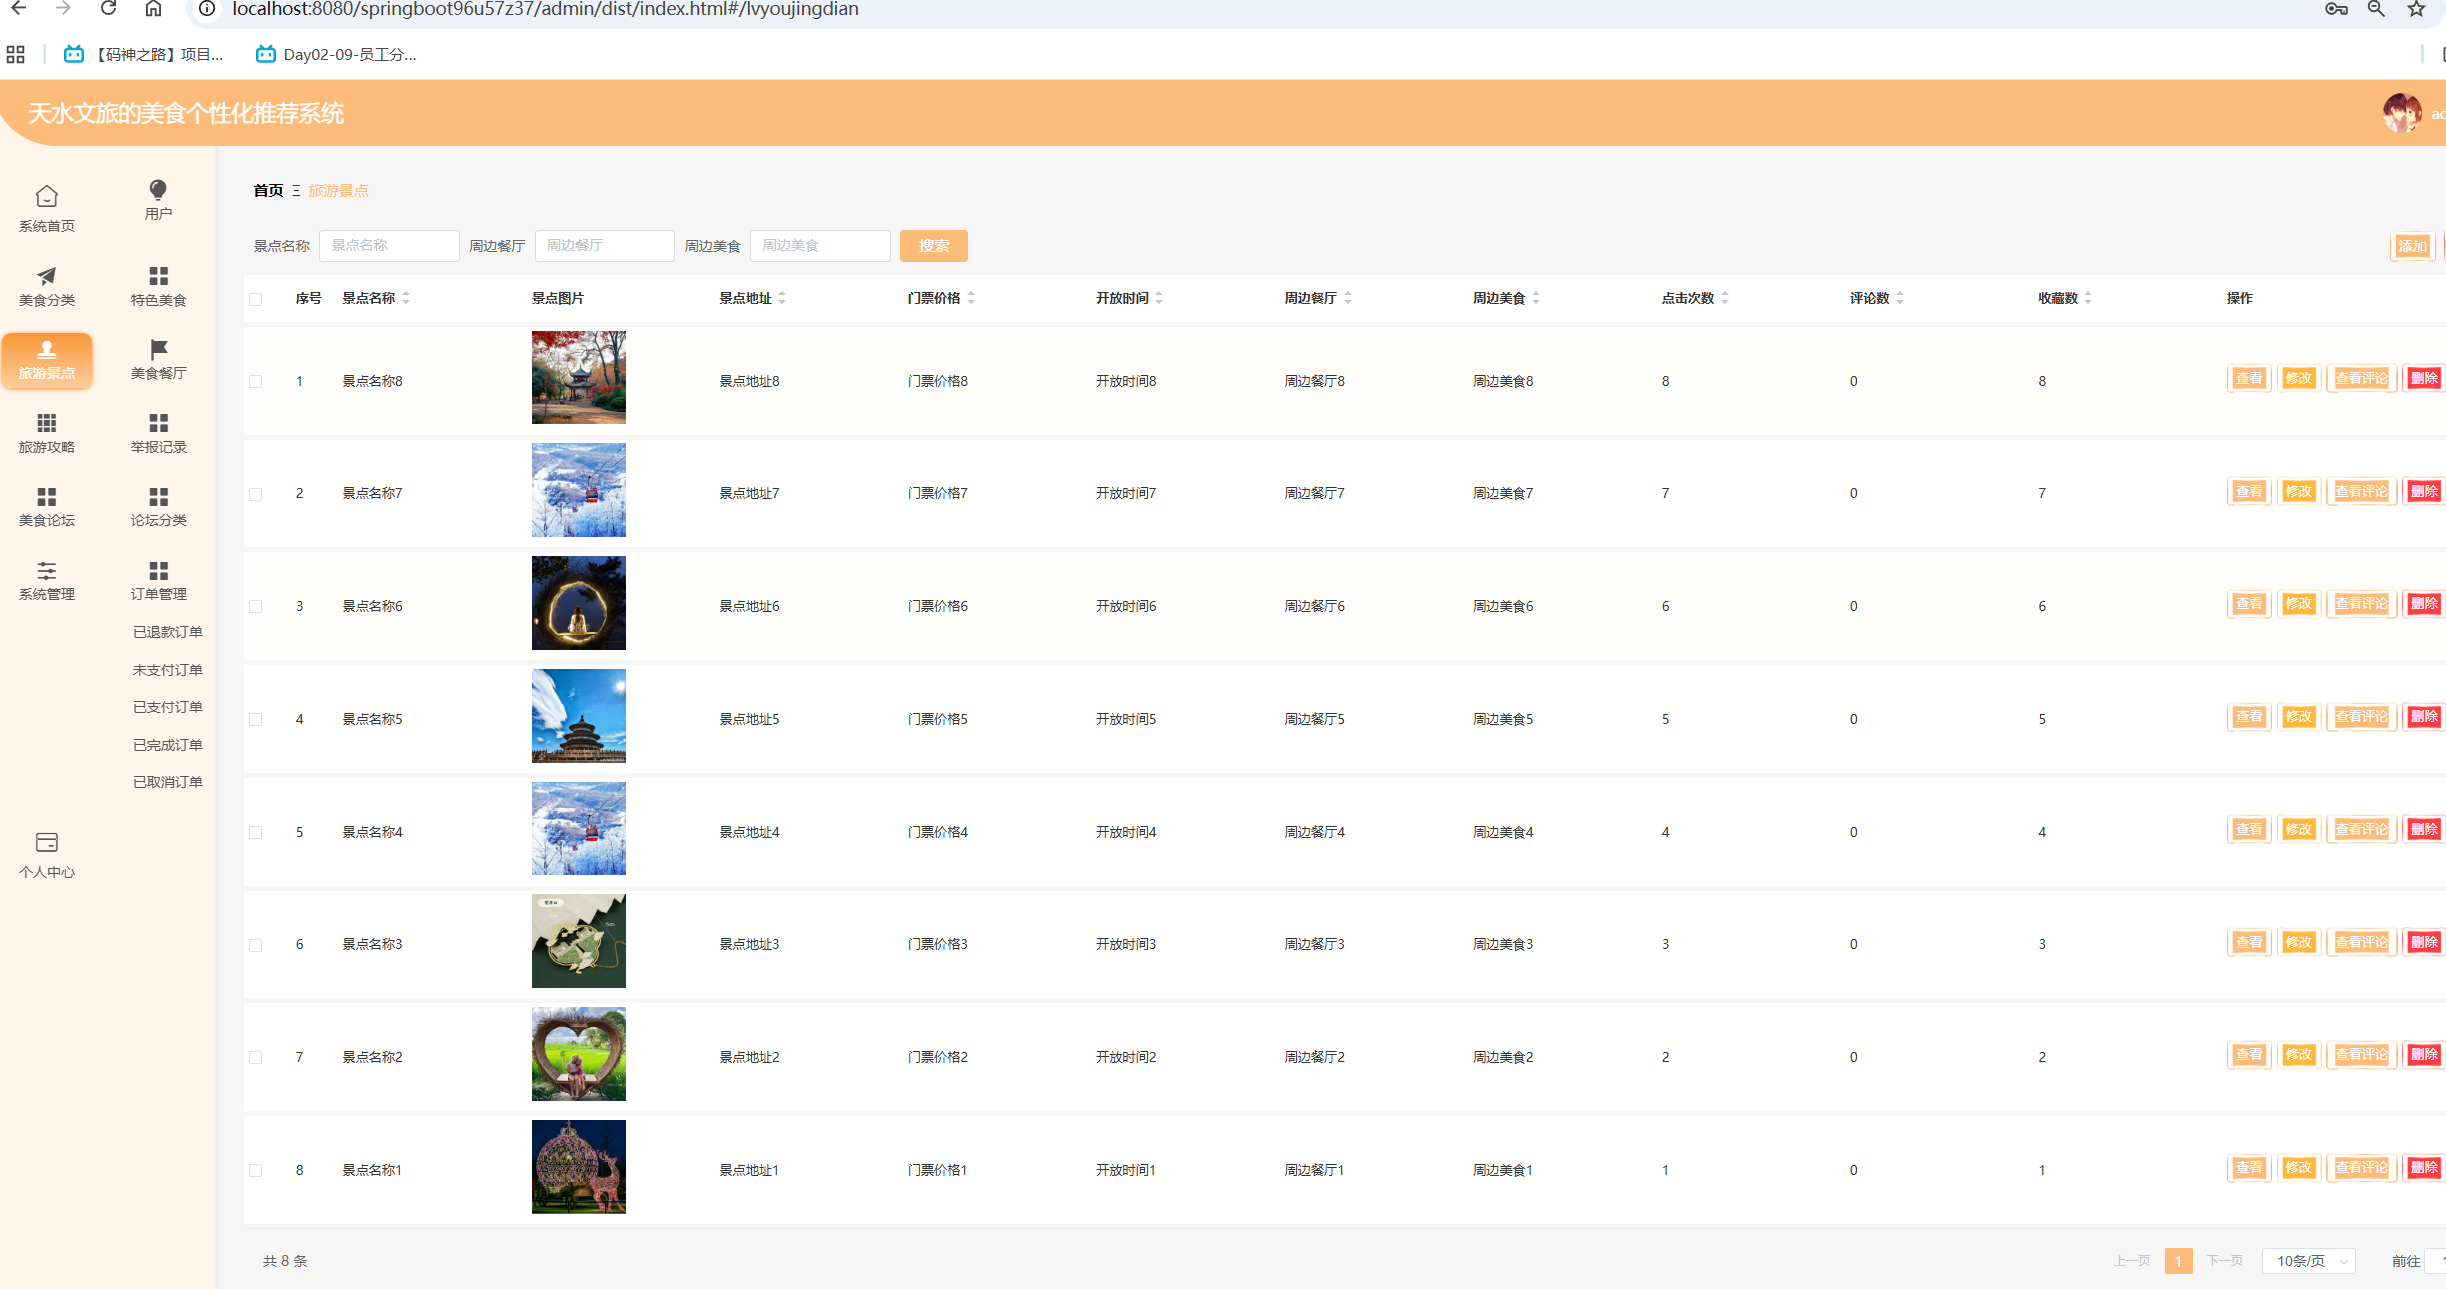
Task: Open the 已支付订单 submenu item
Action: click(x=167, y=707)
